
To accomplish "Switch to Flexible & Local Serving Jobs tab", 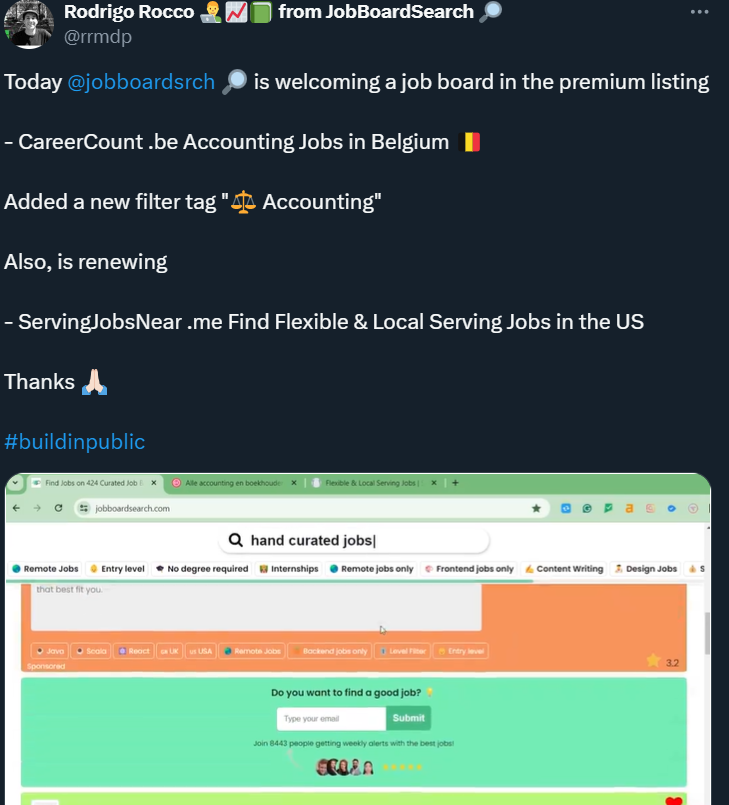I will click(373, 483).
